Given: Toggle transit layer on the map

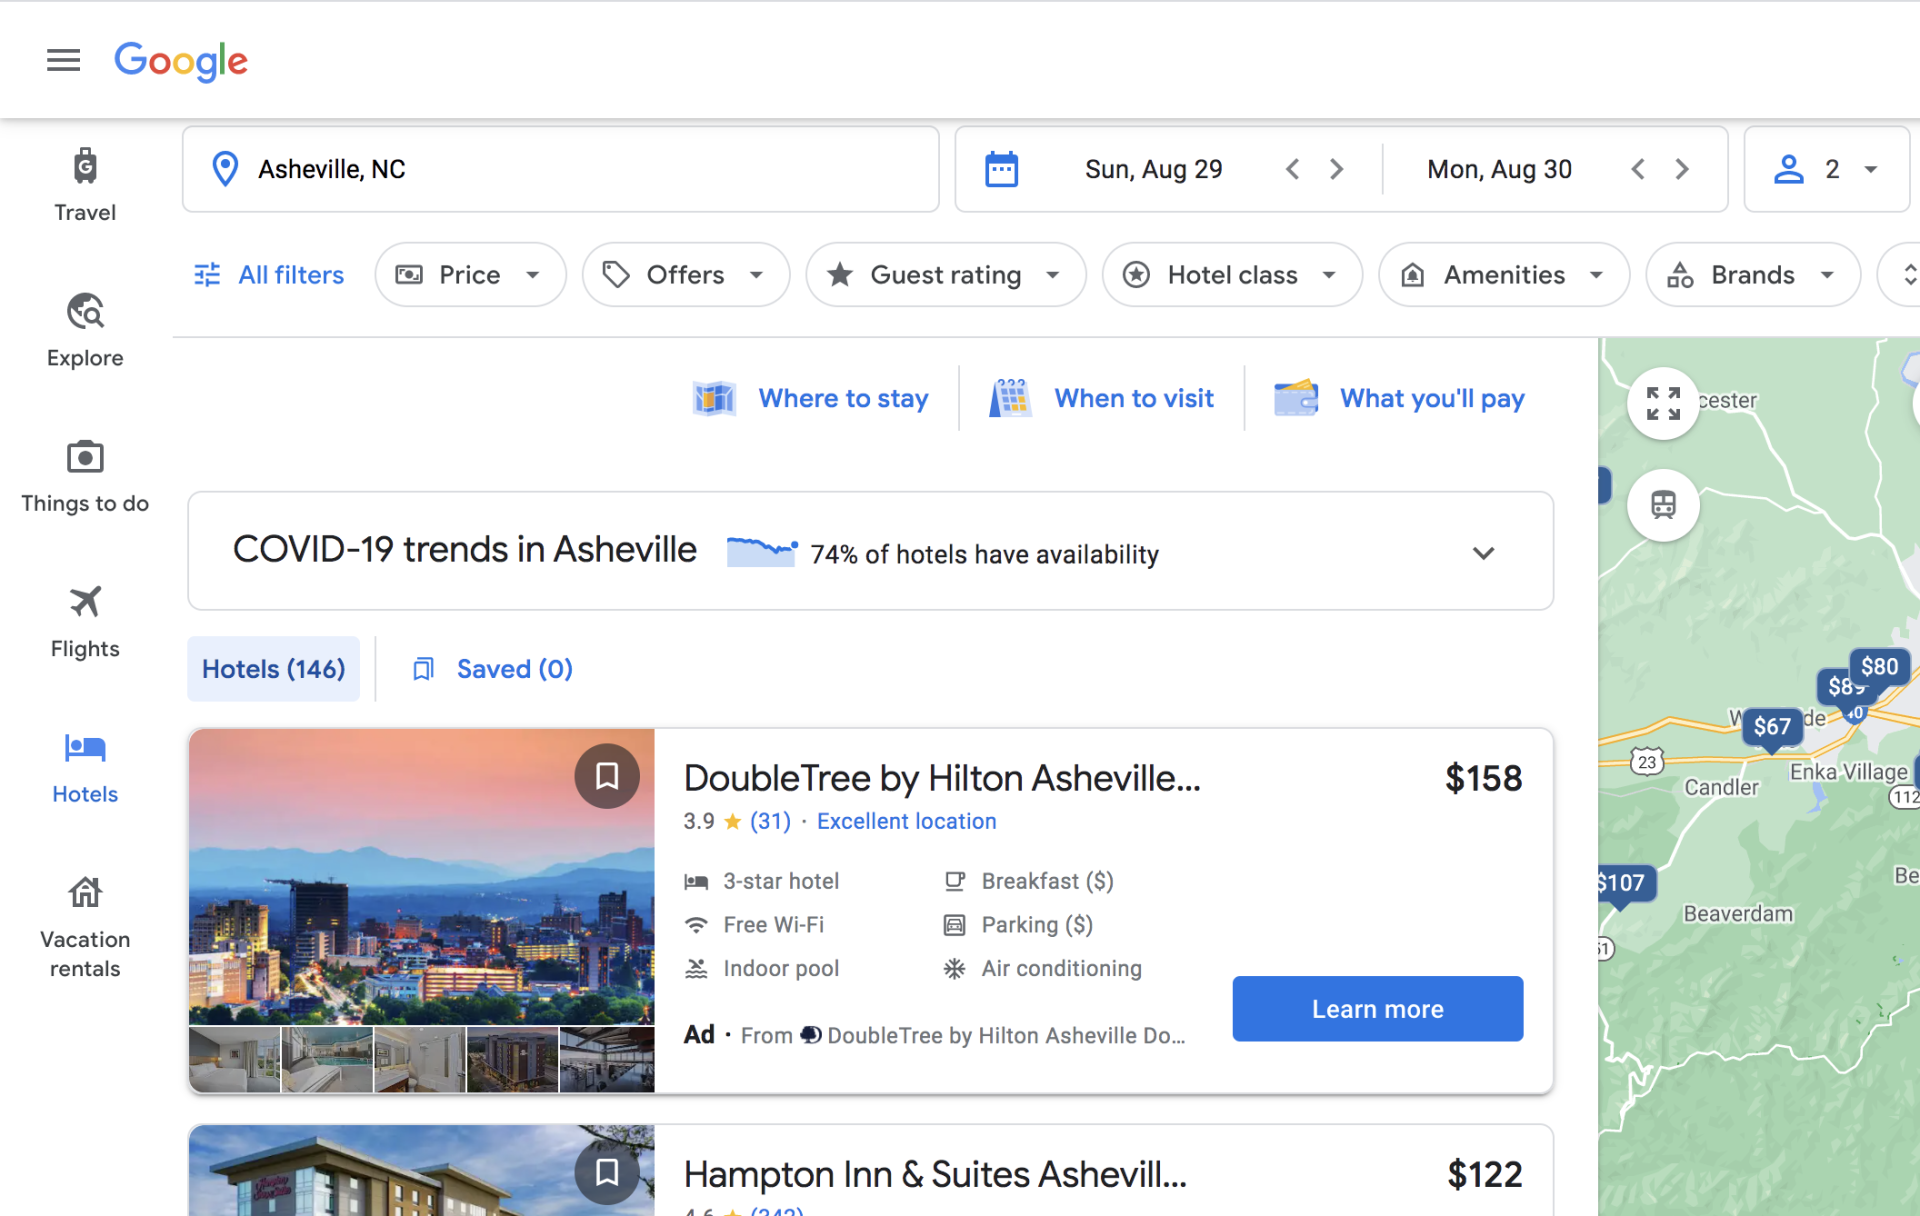Looking at the screenshot, I should pyautogui.click(x=1663, y=505).
